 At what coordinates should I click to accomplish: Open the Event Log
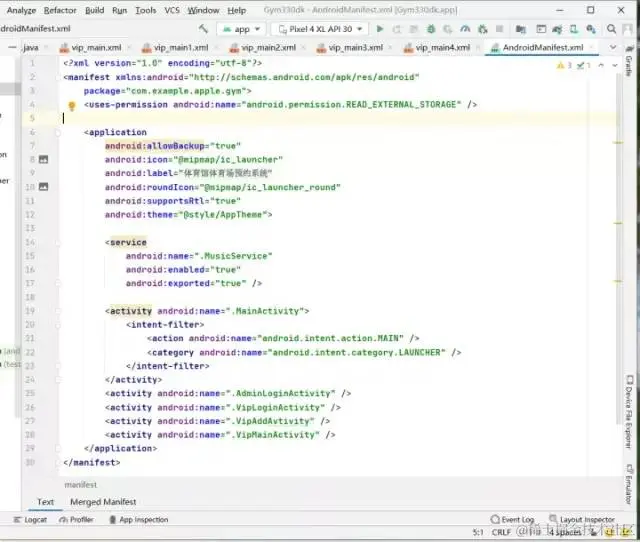click(513, 520)
